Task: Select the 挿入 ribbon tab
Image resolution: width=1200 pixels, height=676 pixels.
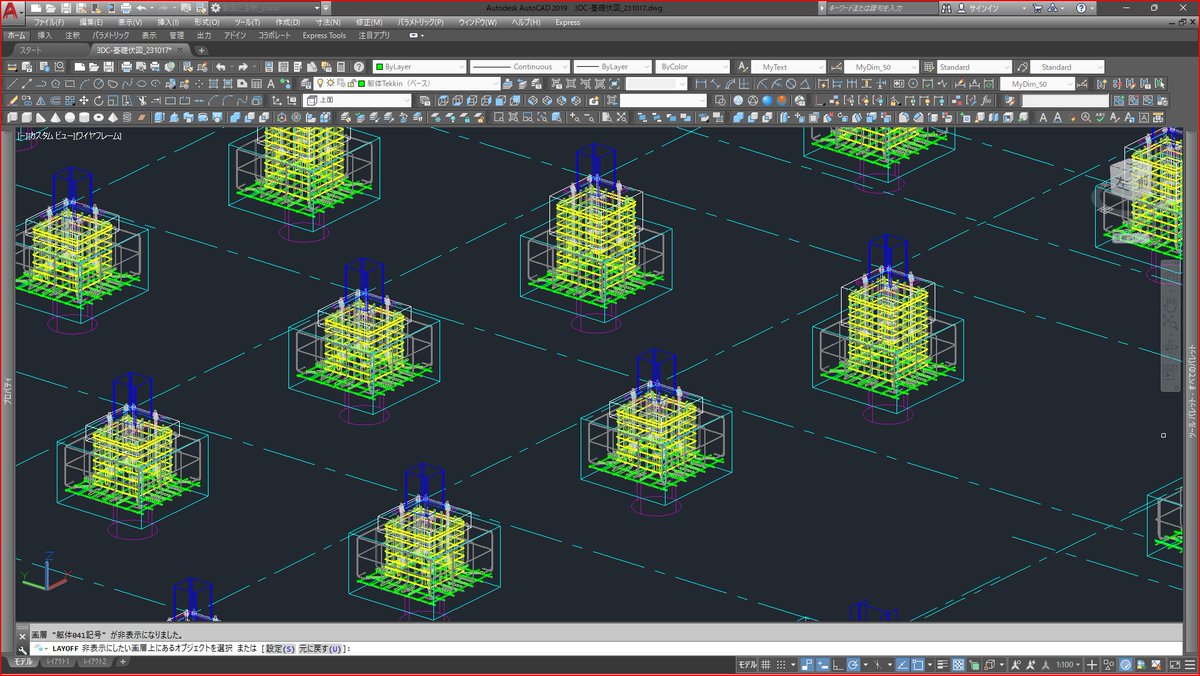Action: click(x=45, y=35)
